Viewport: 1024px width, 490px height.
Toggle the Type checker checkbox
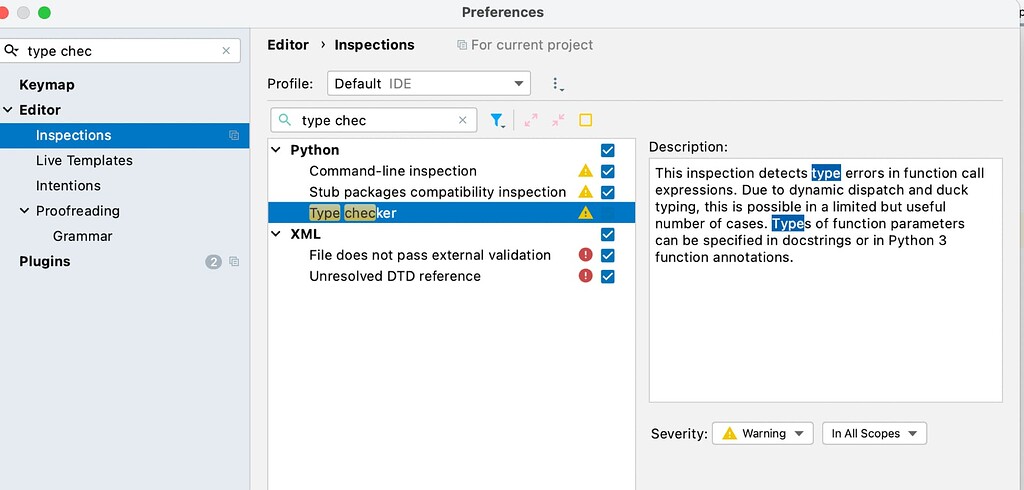(607, 213)
